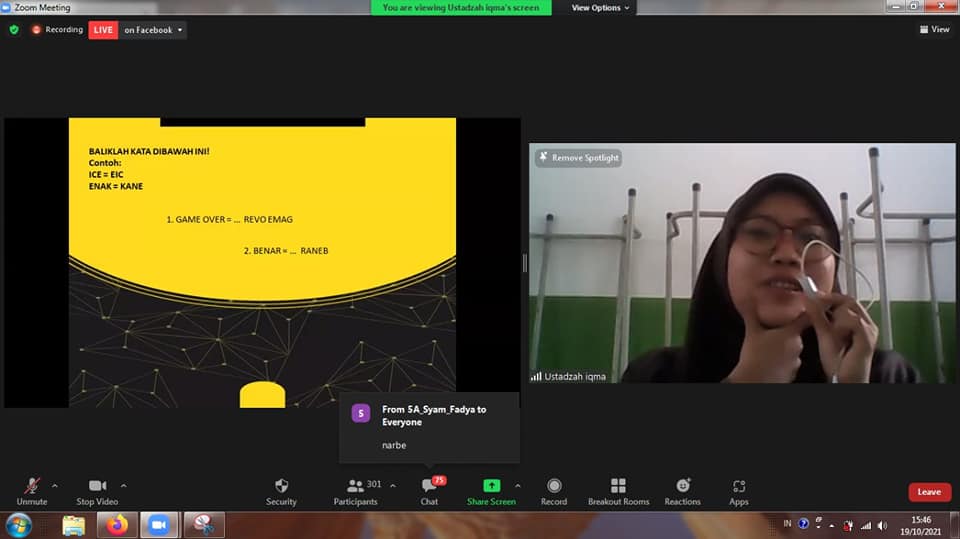The image size is (960, 539).
Task: Click the green encryption shield icon
Action: click(14, 30)
